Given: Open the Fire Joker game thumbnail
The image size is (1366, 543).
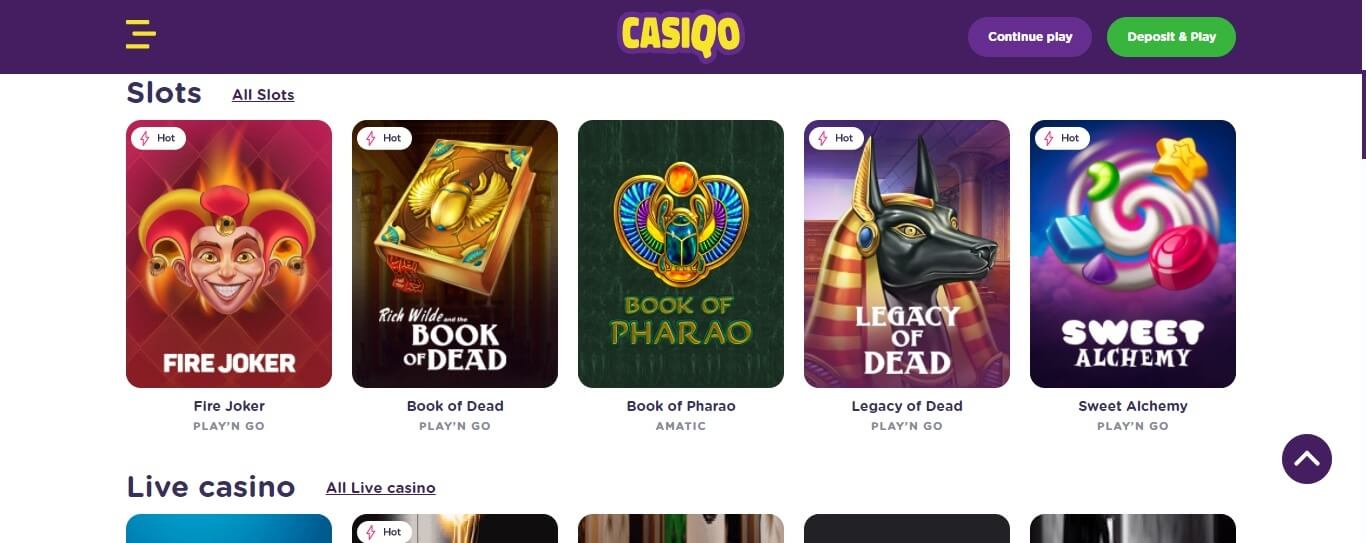Looking at the screenshot, I should click(x=229, y=254).
